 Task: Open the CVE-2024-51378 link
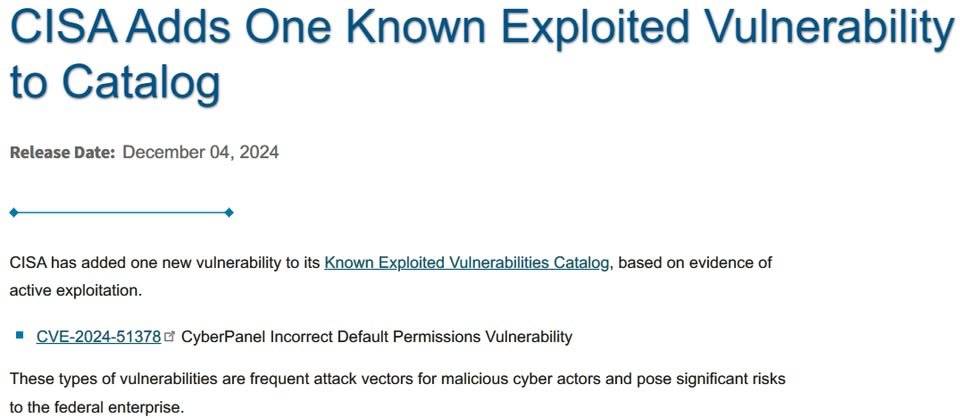click(99, 336)
